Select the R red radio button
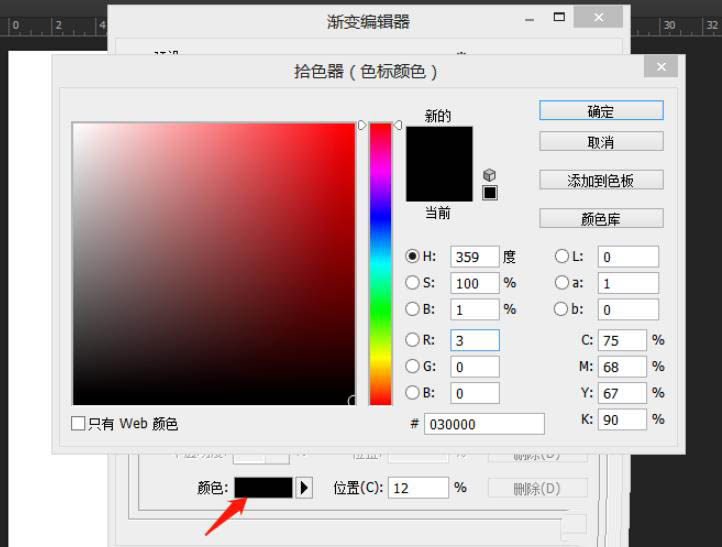722x547 pixels. pyautogui.click(x=412, y=340)
